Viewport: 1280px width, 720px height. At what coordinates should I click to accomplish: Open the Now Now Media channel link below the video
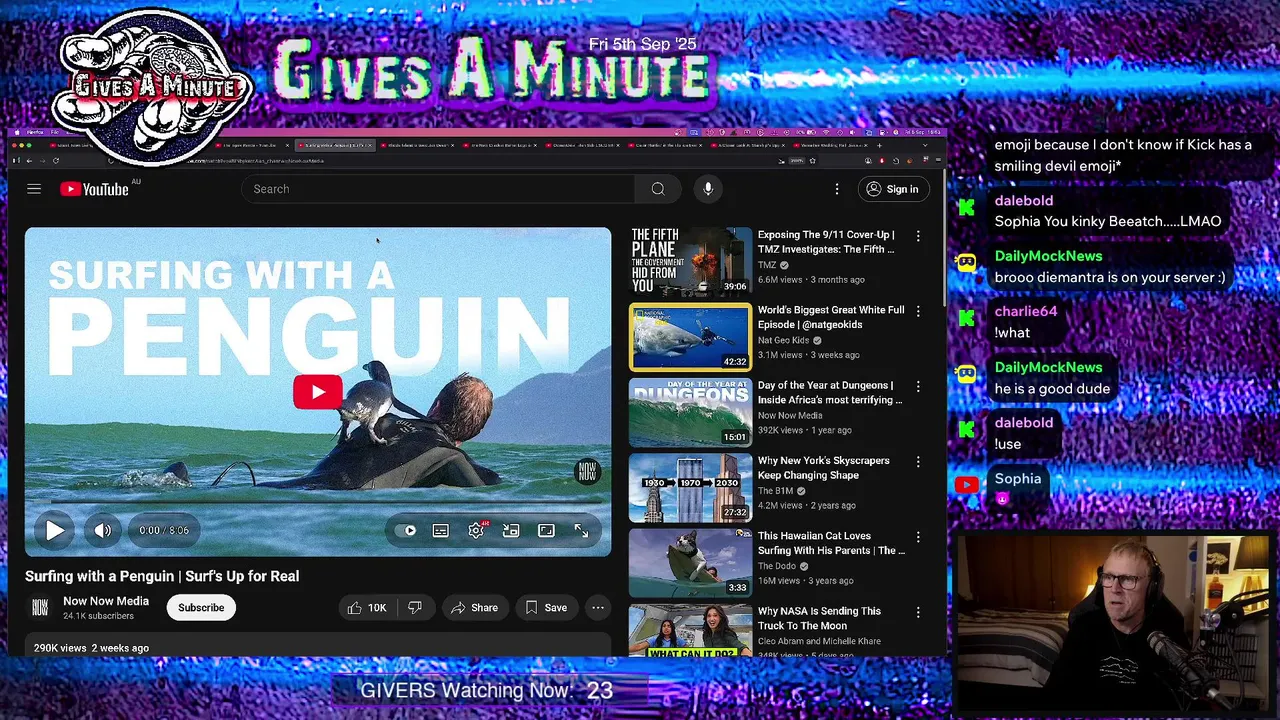[106, 601]
